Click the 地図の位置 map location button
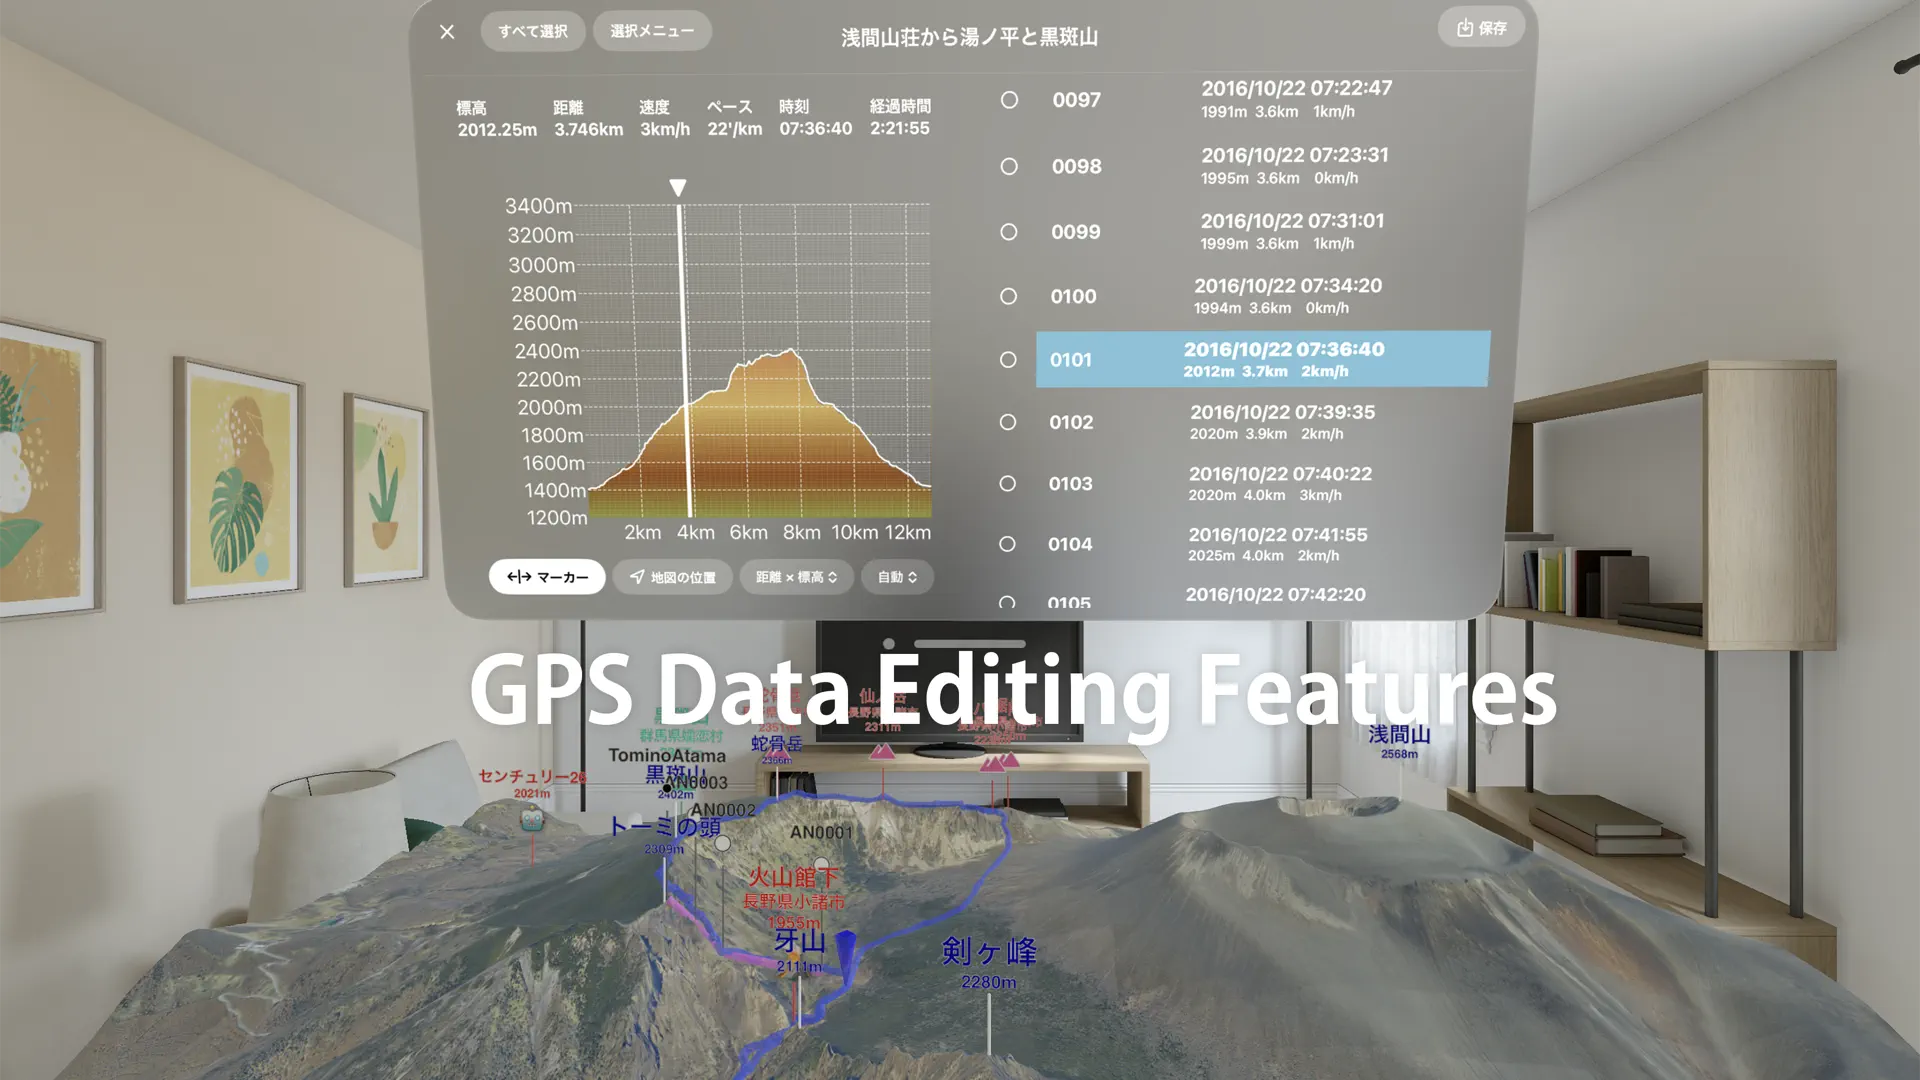Viewport: 1920px width, 1080px height. pyautogui.click(x=672, y=577)
